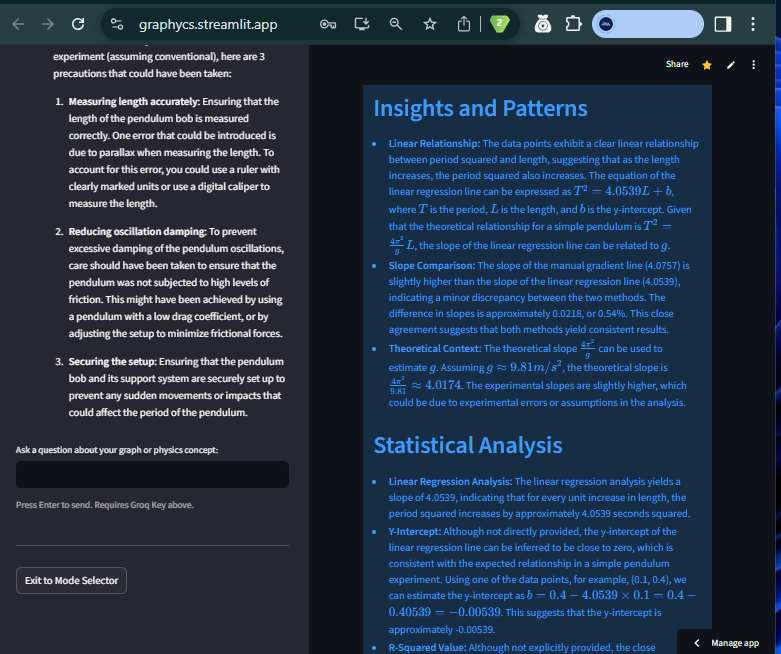Bookmark this tab with the star icon
The image size is (781, 654).
(x=430, y=24)
